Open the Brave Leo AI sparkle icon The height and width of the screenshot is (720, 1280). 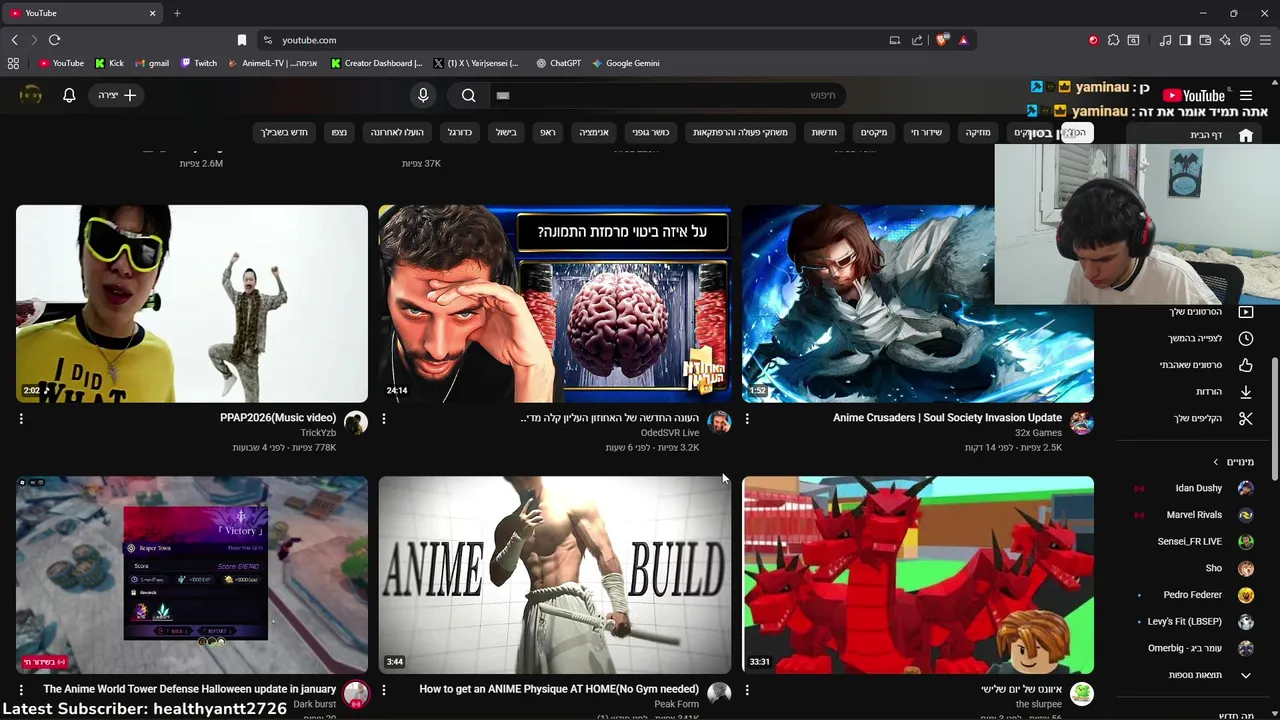pos(1225,40)
